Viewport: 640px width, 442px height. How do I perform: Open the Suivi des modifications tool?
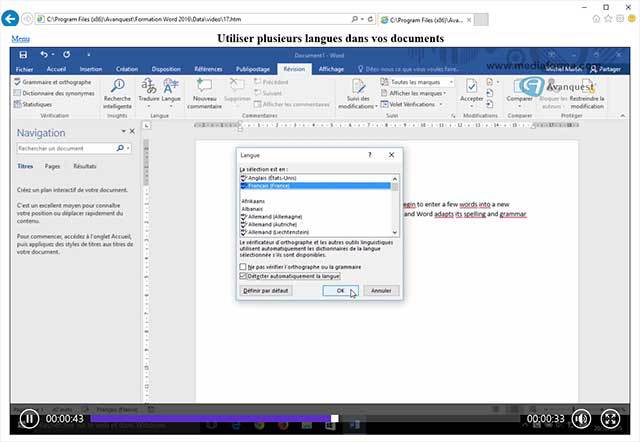(357, 93)
